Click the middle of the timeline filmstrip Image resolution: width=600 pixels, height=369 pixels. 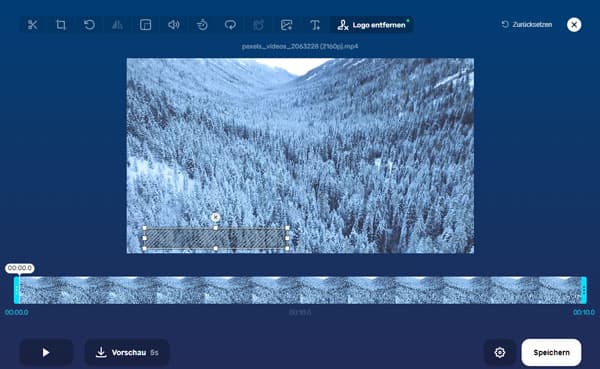tap(300, 290)
